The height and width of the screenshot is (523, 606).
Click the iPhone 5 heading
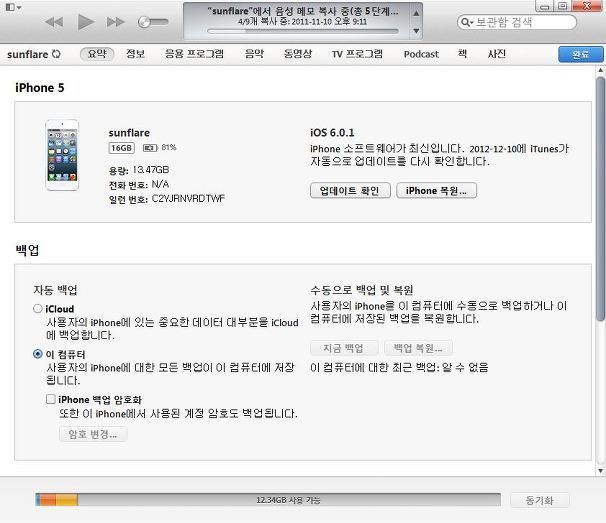click(x=39, y=88)
